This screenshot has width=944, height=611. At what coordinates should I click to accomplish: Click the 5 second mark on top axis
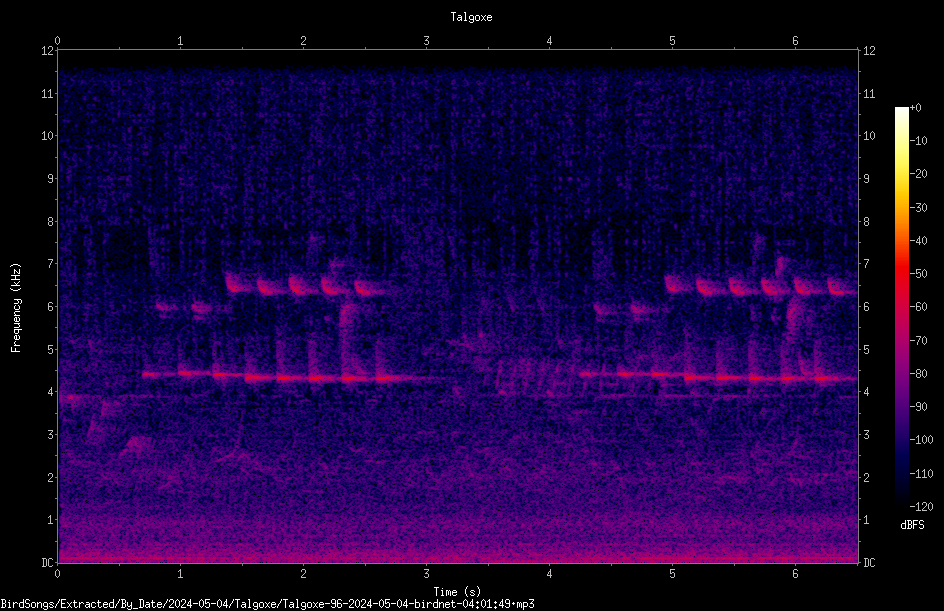click(x=672, y=41)
